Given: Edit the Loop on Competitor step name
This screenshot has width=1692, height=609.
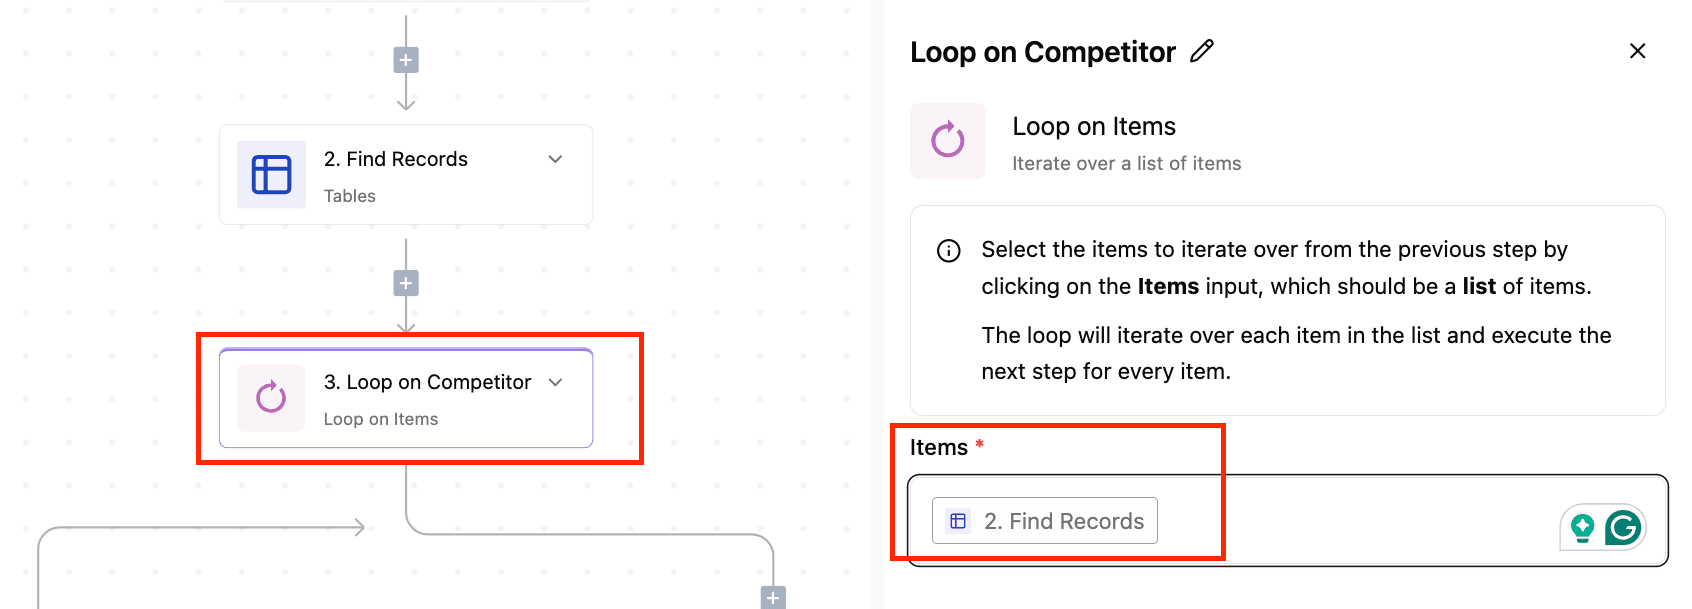Looking at the screenshot, I should [x=1202, y=51].
